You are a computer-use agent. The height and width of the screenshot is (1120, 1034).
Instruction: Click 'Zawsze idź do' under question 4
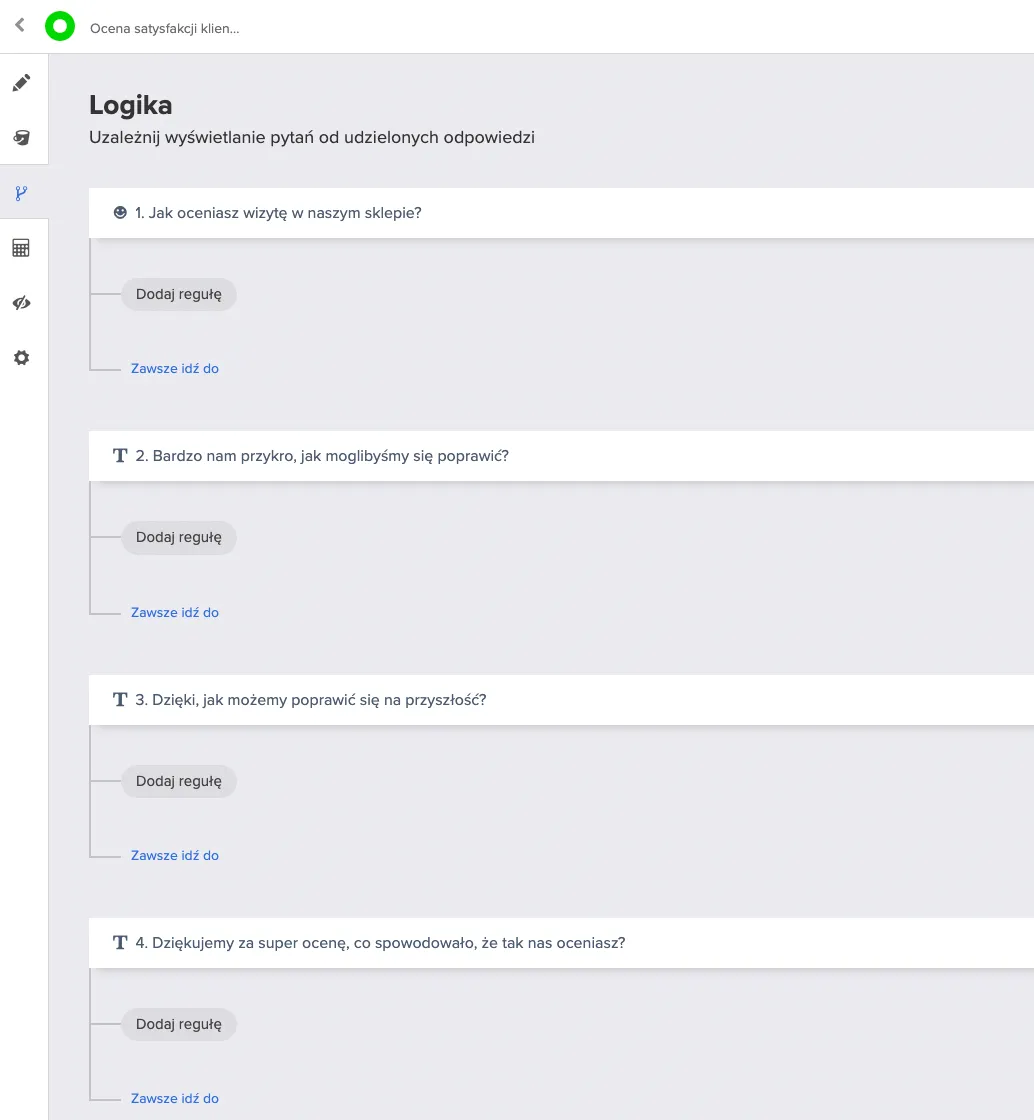175,1099
